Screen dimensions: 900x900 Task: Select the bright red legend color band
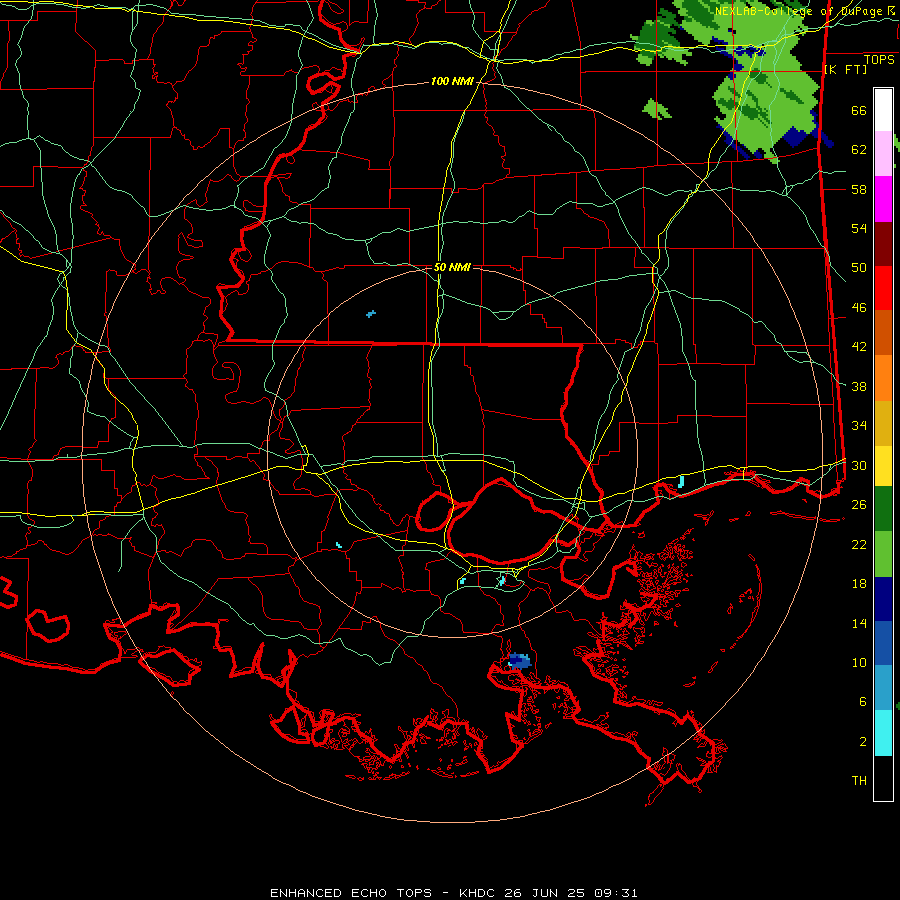click(x=883, y=289)
